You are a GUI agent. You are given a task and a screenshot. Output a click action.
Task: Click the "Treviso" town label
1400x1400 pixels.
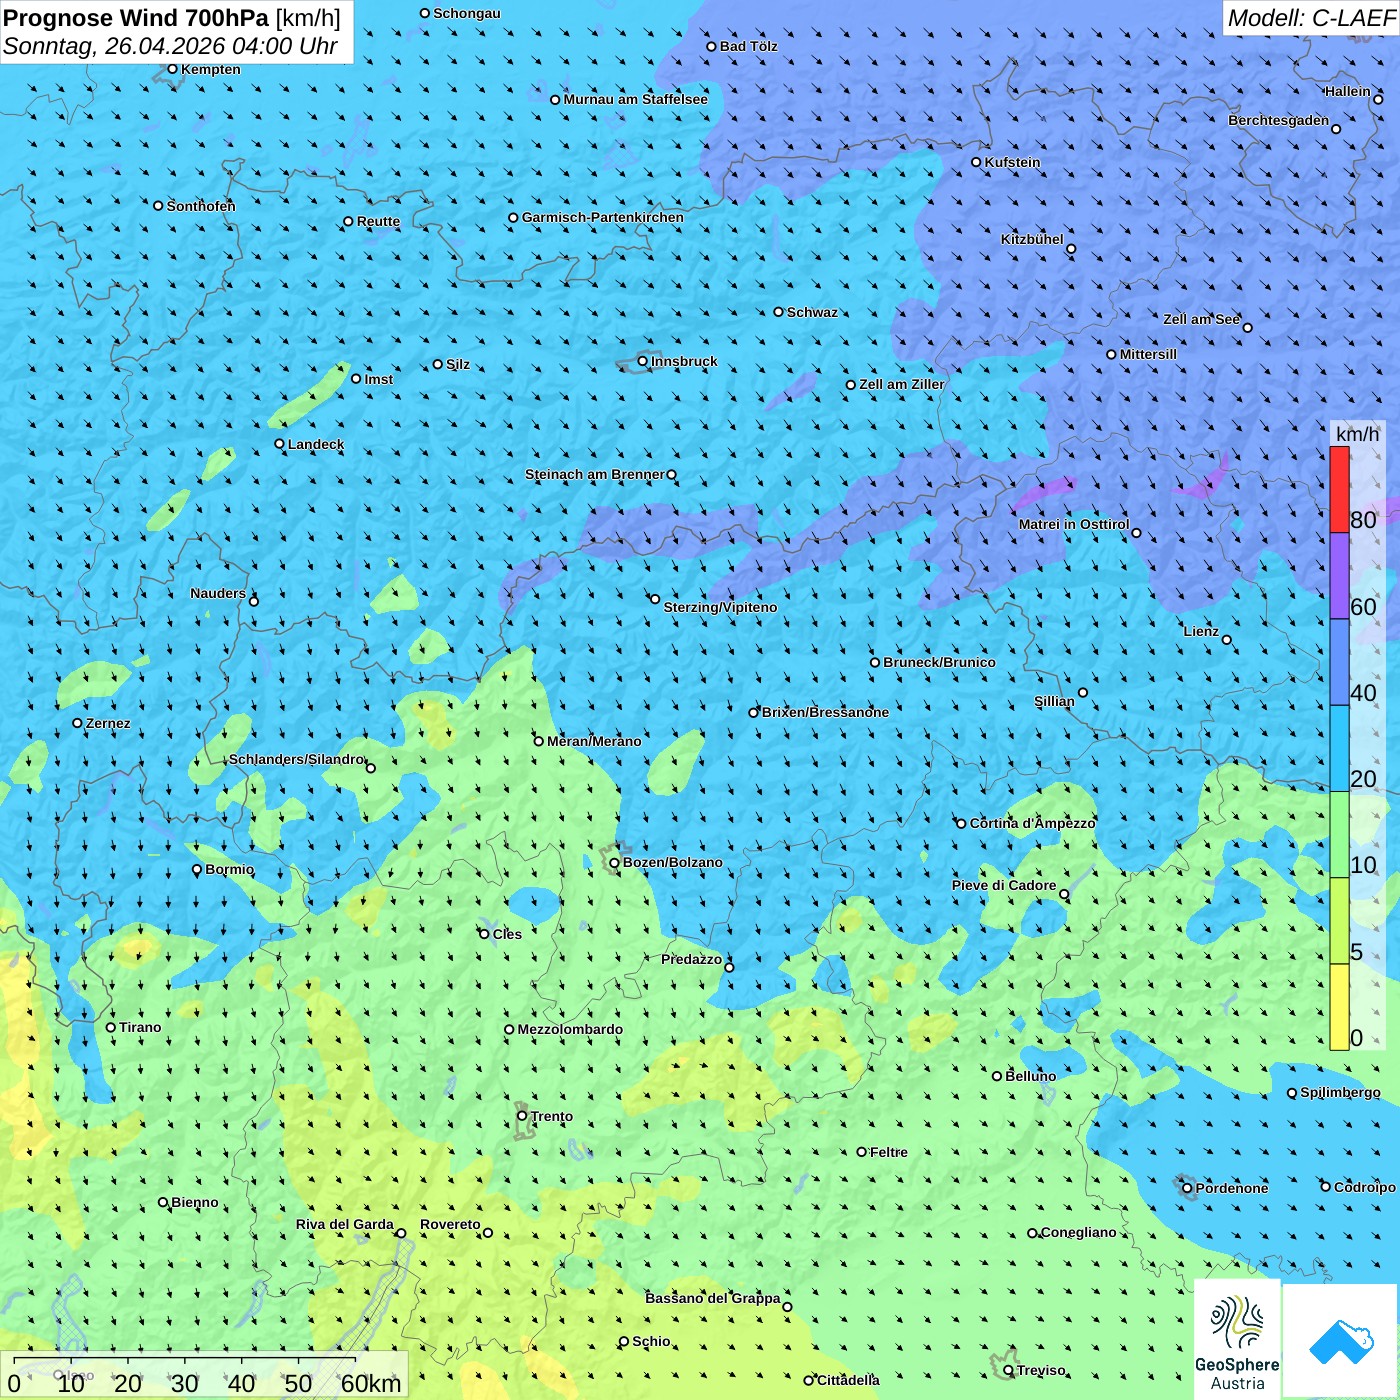click(x=1041, y=1370)
